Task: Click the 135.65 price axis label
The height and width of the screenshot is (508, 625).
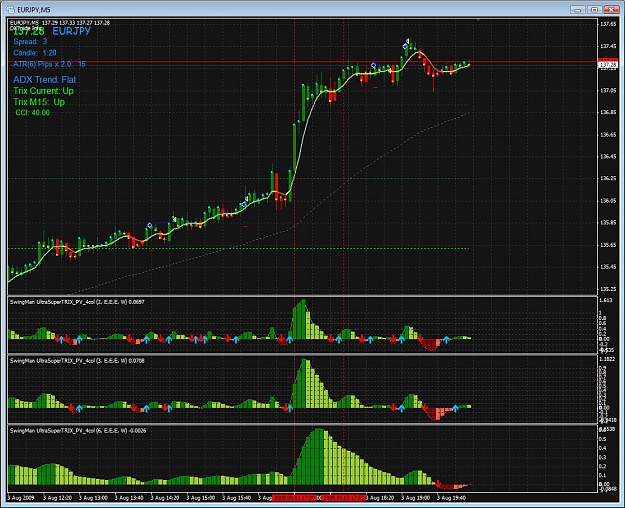Action: (x=608, y=245)
